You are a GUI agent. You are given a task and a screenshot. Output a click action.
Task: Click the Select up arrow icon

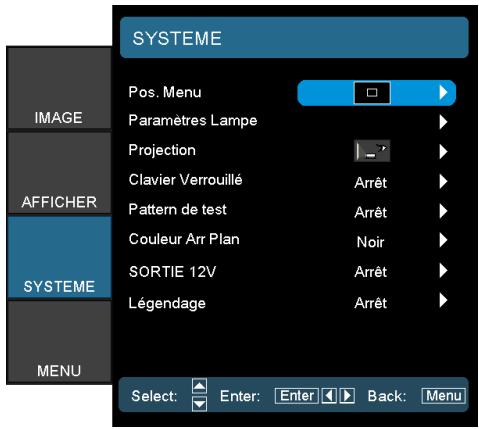click(199, 386)
